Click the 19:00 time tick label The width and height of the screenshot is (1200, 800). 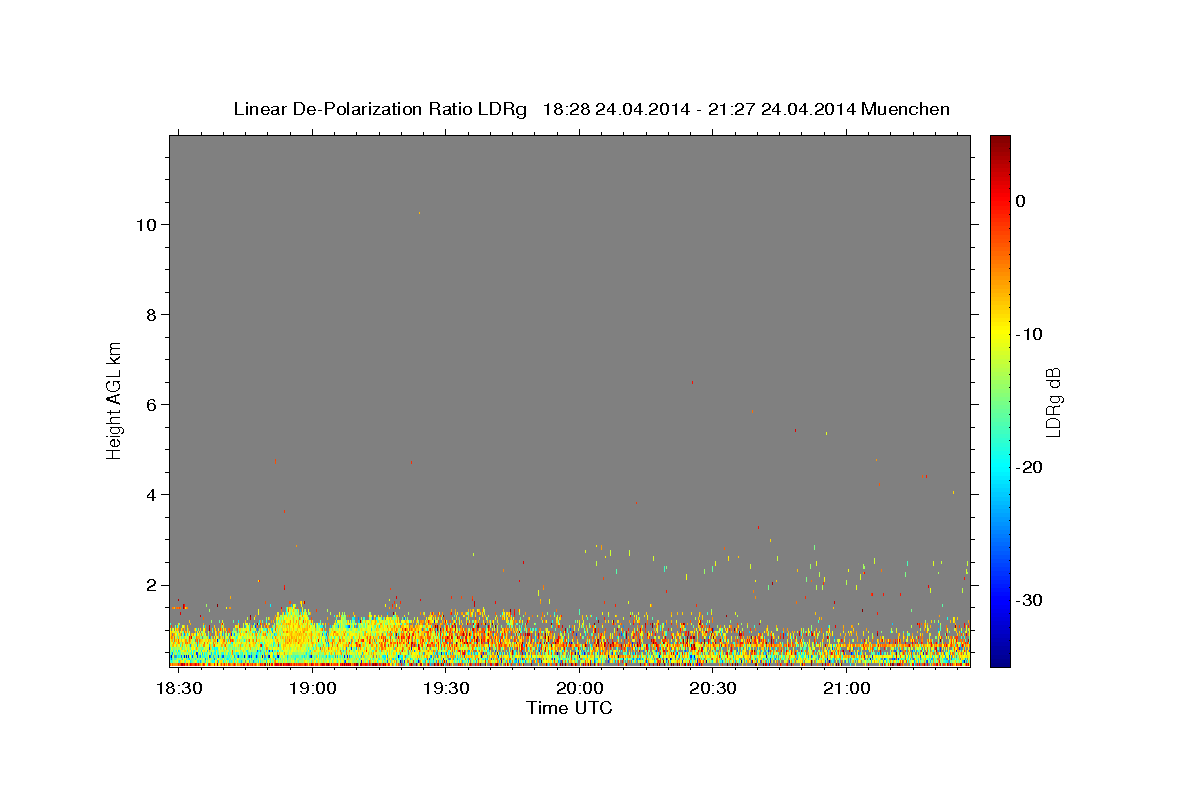tap(313, 689)
